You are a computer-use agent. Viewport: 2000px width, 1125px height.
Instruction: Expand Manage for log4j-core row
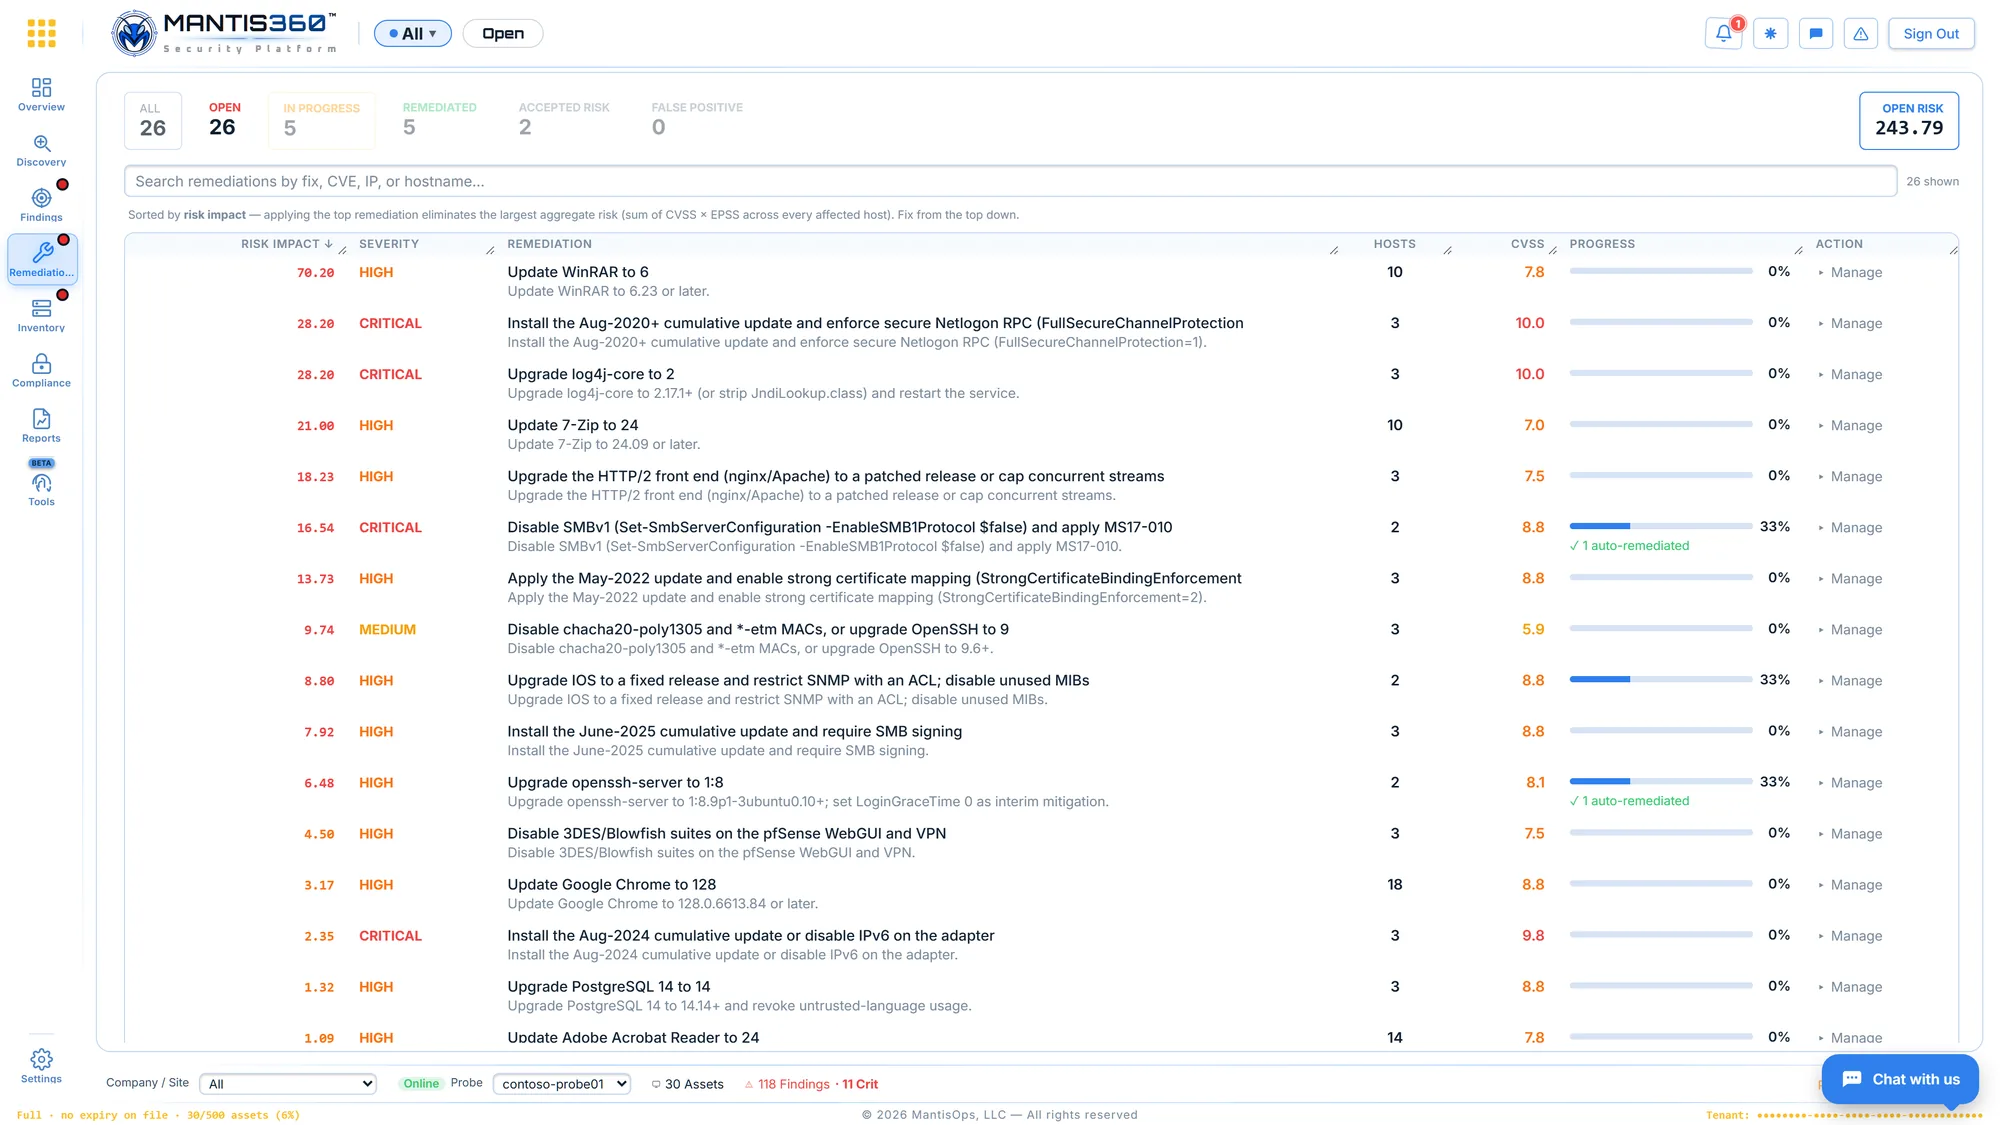(x=1850, y=374)
